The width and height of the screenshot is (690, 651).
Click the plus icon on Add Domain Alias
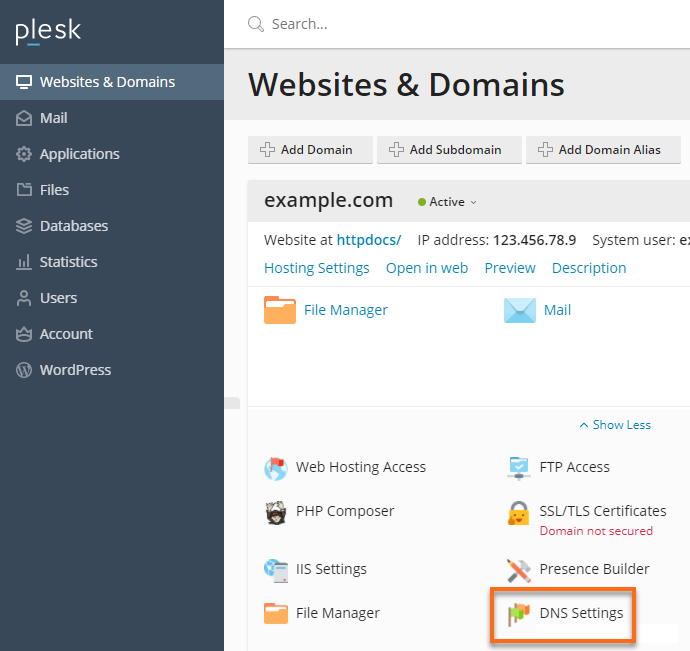(x=545, y=150)
